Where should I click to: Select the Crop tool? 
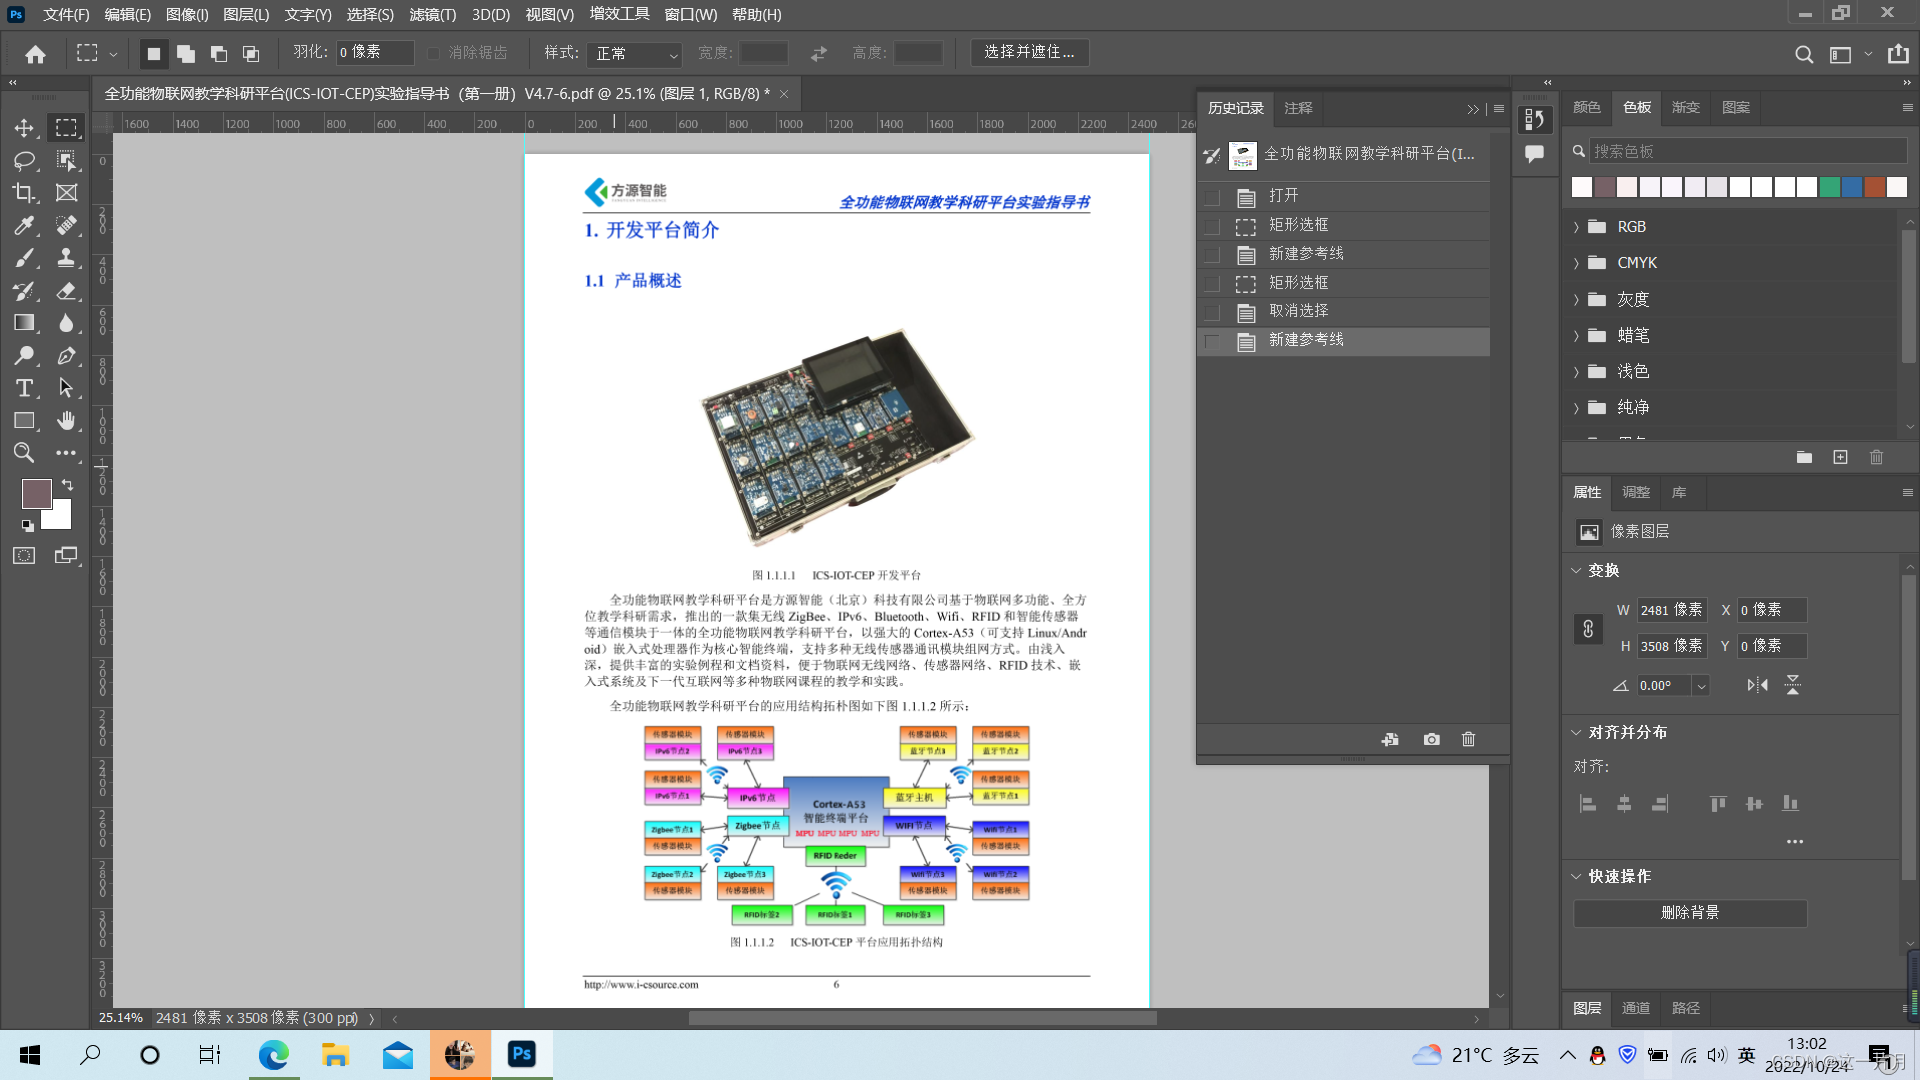[24, 193]
